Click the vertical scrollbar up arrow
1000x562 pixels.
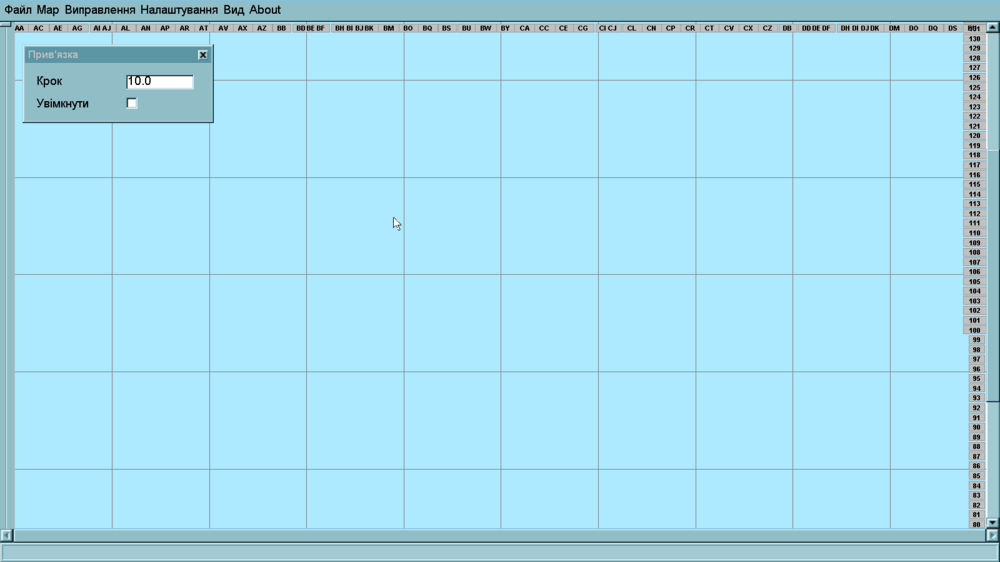(x=992, y=27)
